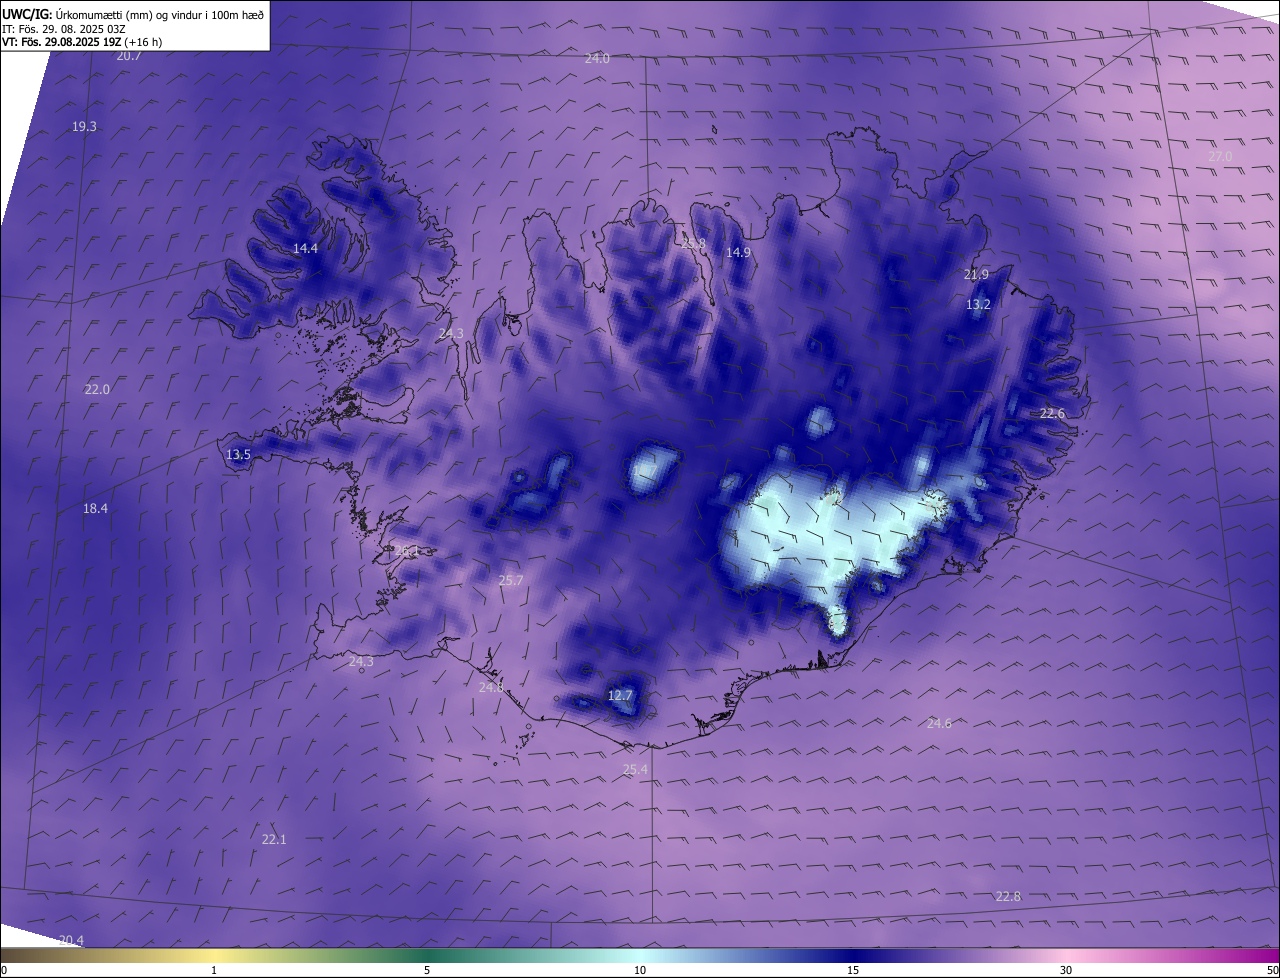Click the 21.9 value label
The image size is (1280, 978).
point(976,275)
